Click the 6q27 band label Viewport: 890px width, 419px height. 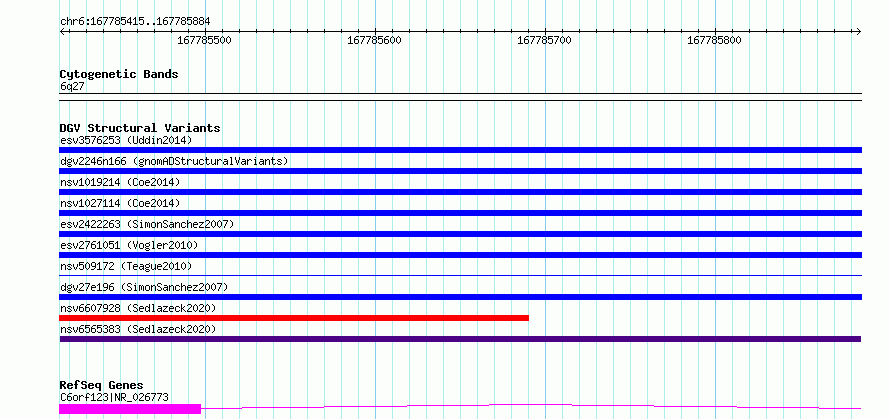(x=73, y=86)
